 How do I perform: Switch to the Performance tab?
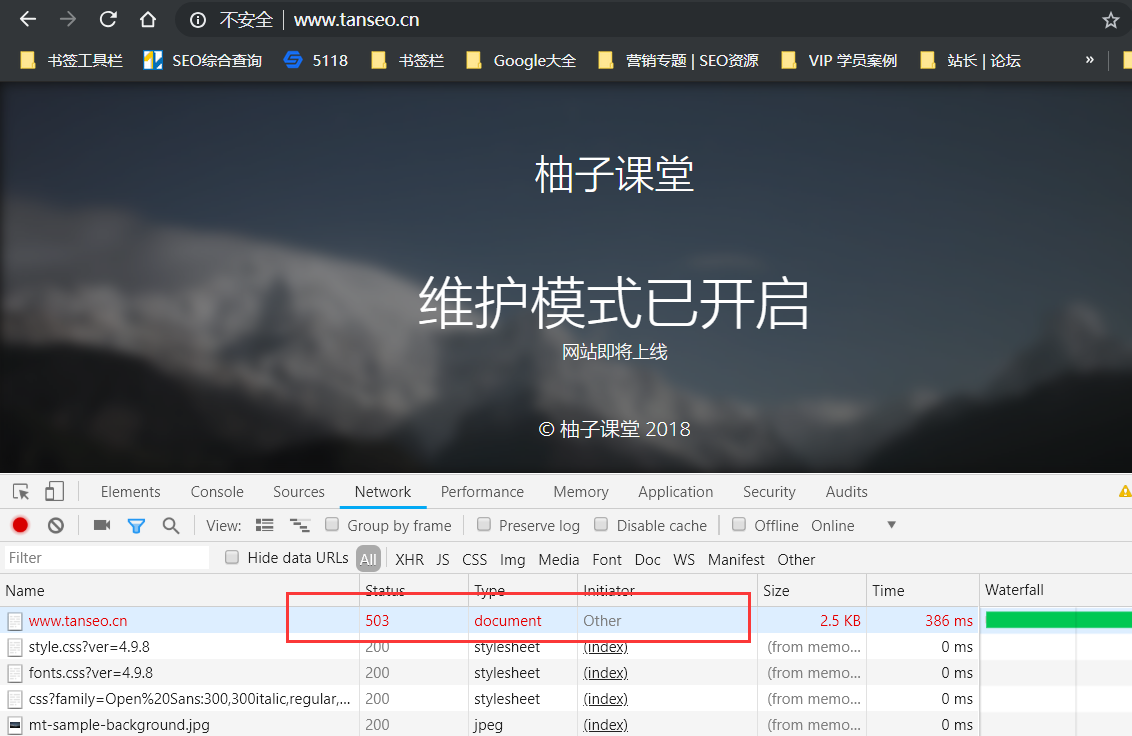[x=482, y=492]
